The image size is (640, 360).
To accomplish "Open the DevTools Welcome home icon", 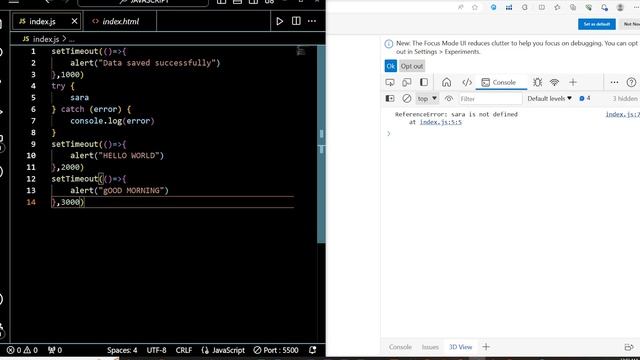I will pyautogui.click(x=447, y=82).
